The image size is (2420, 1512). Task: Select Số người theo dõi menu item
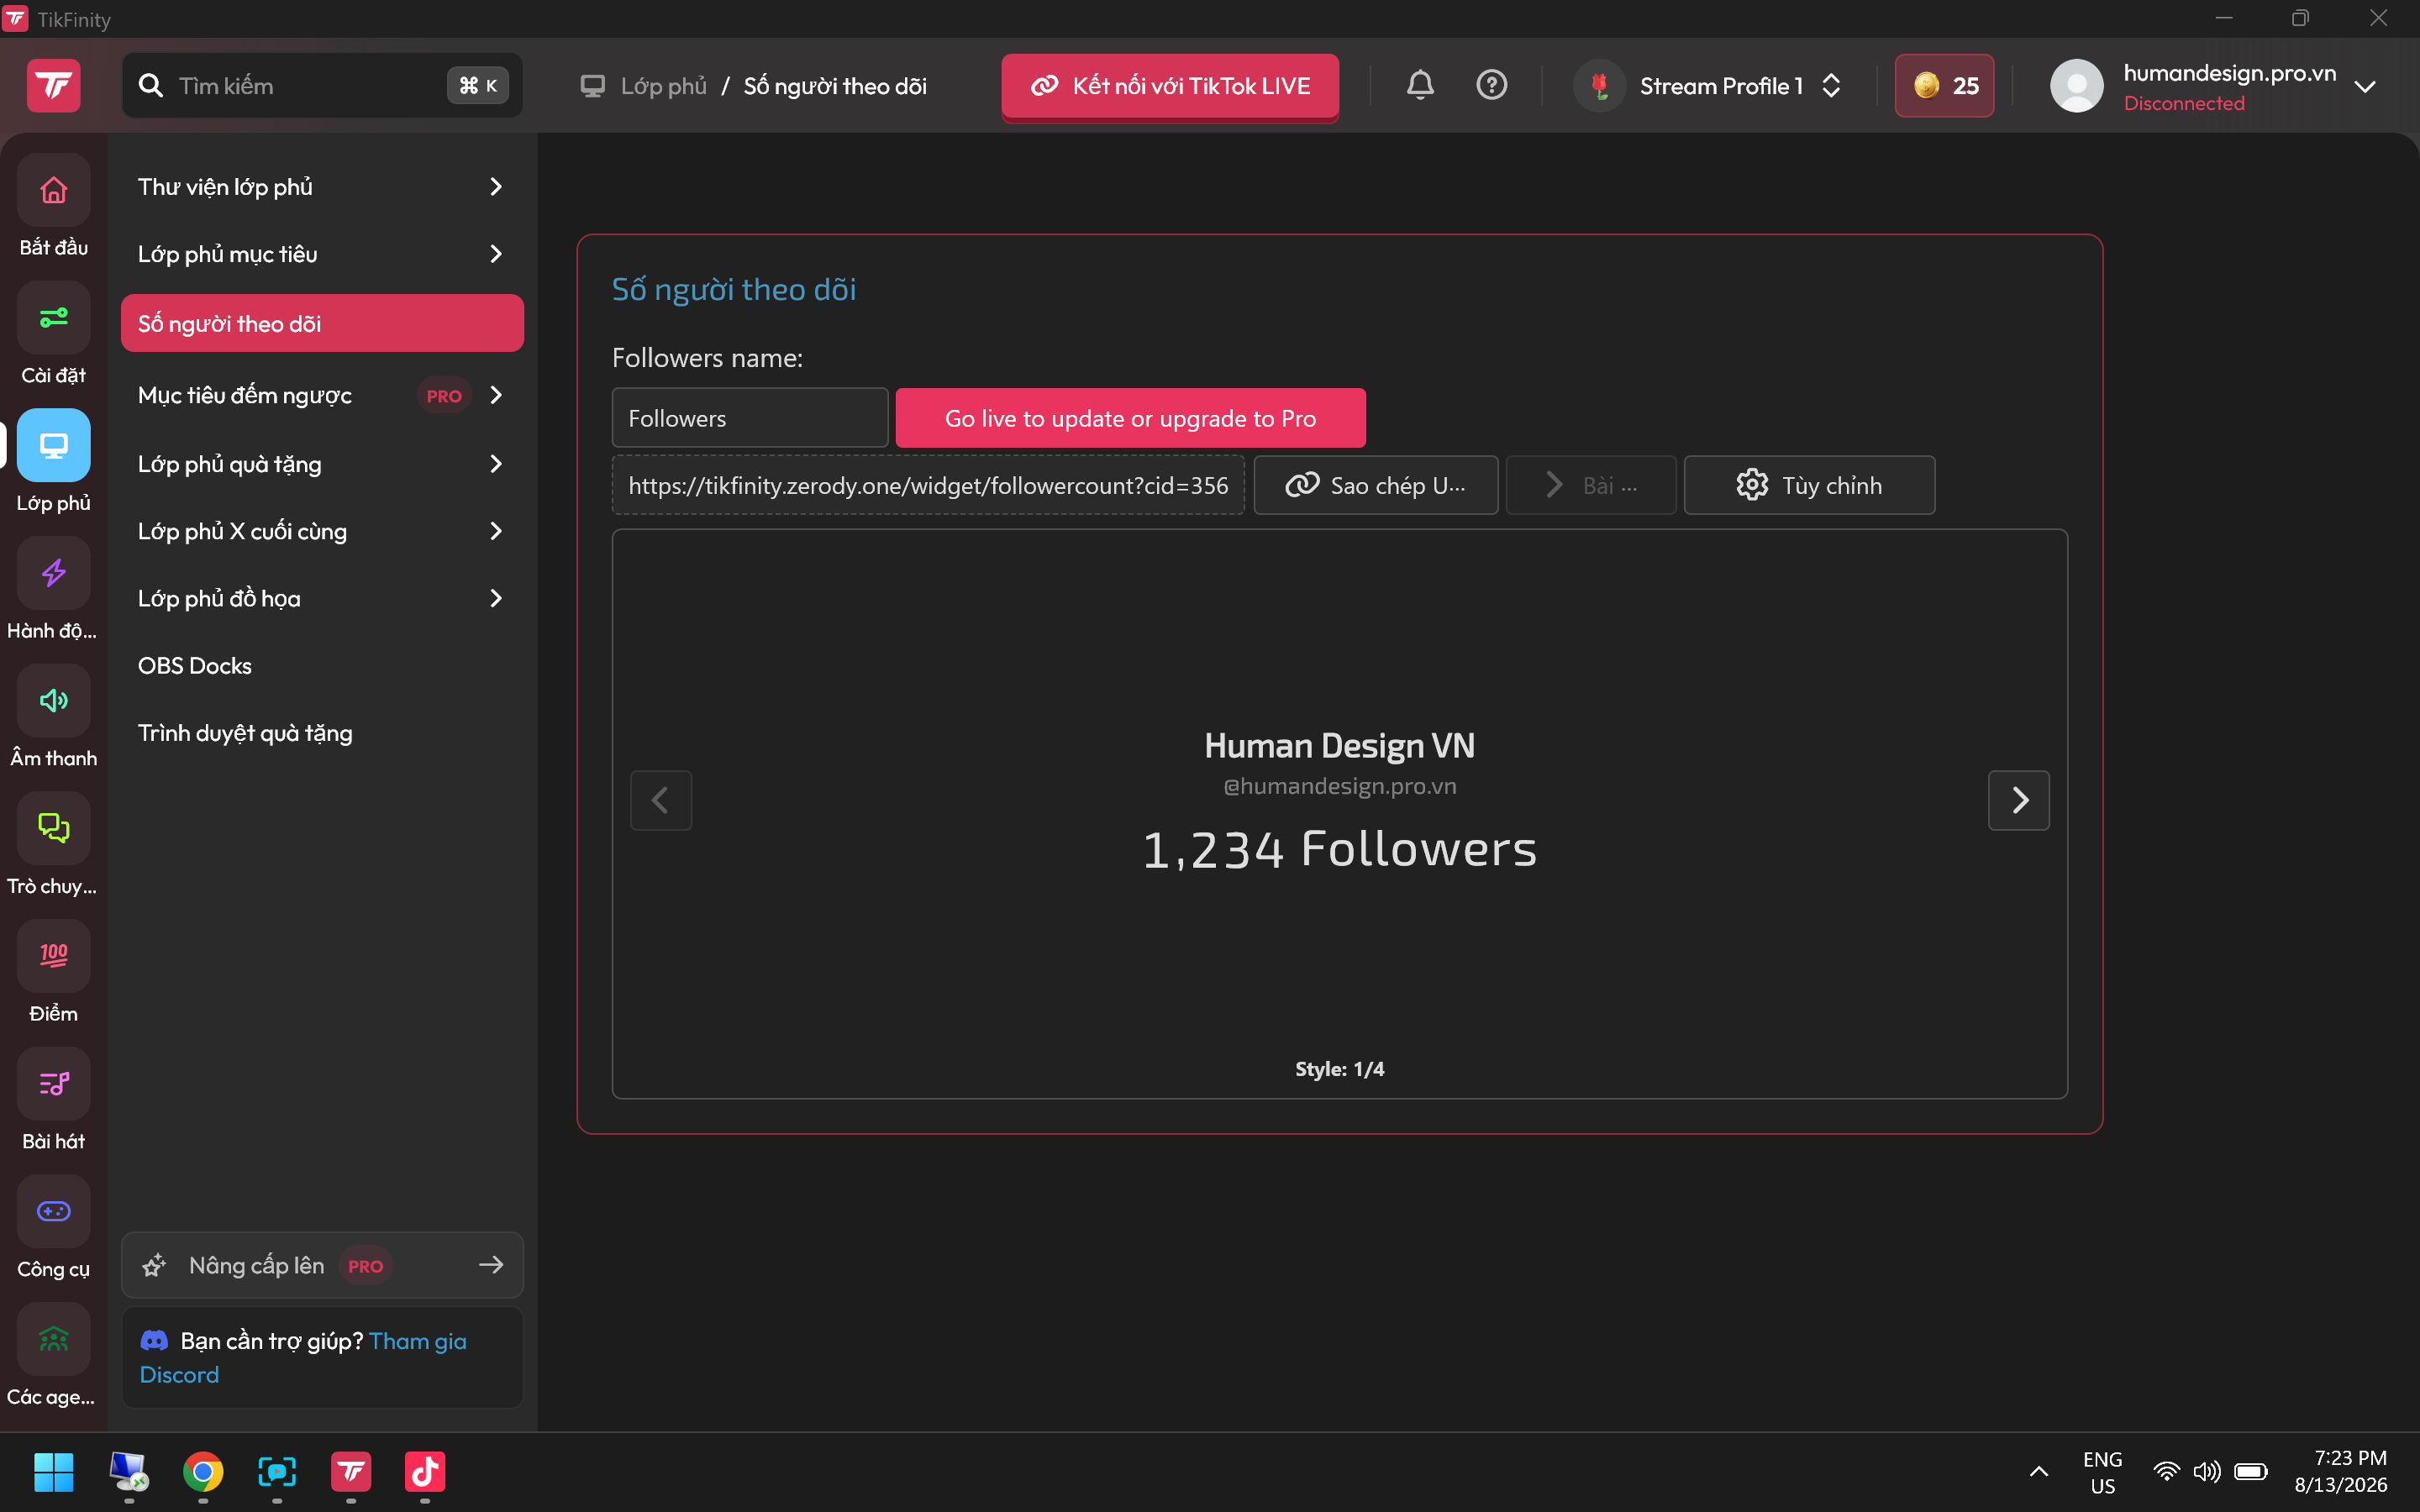322,323
